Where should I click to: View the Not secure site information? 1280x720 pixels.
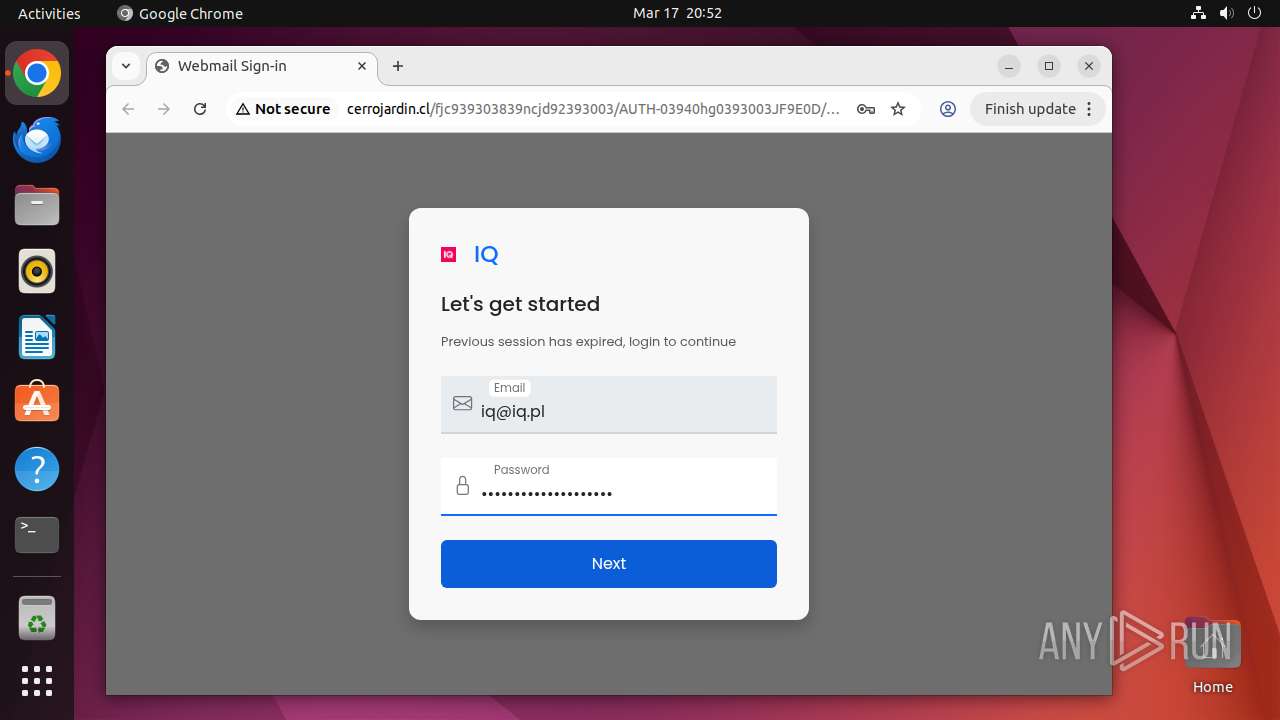(283, 109)
